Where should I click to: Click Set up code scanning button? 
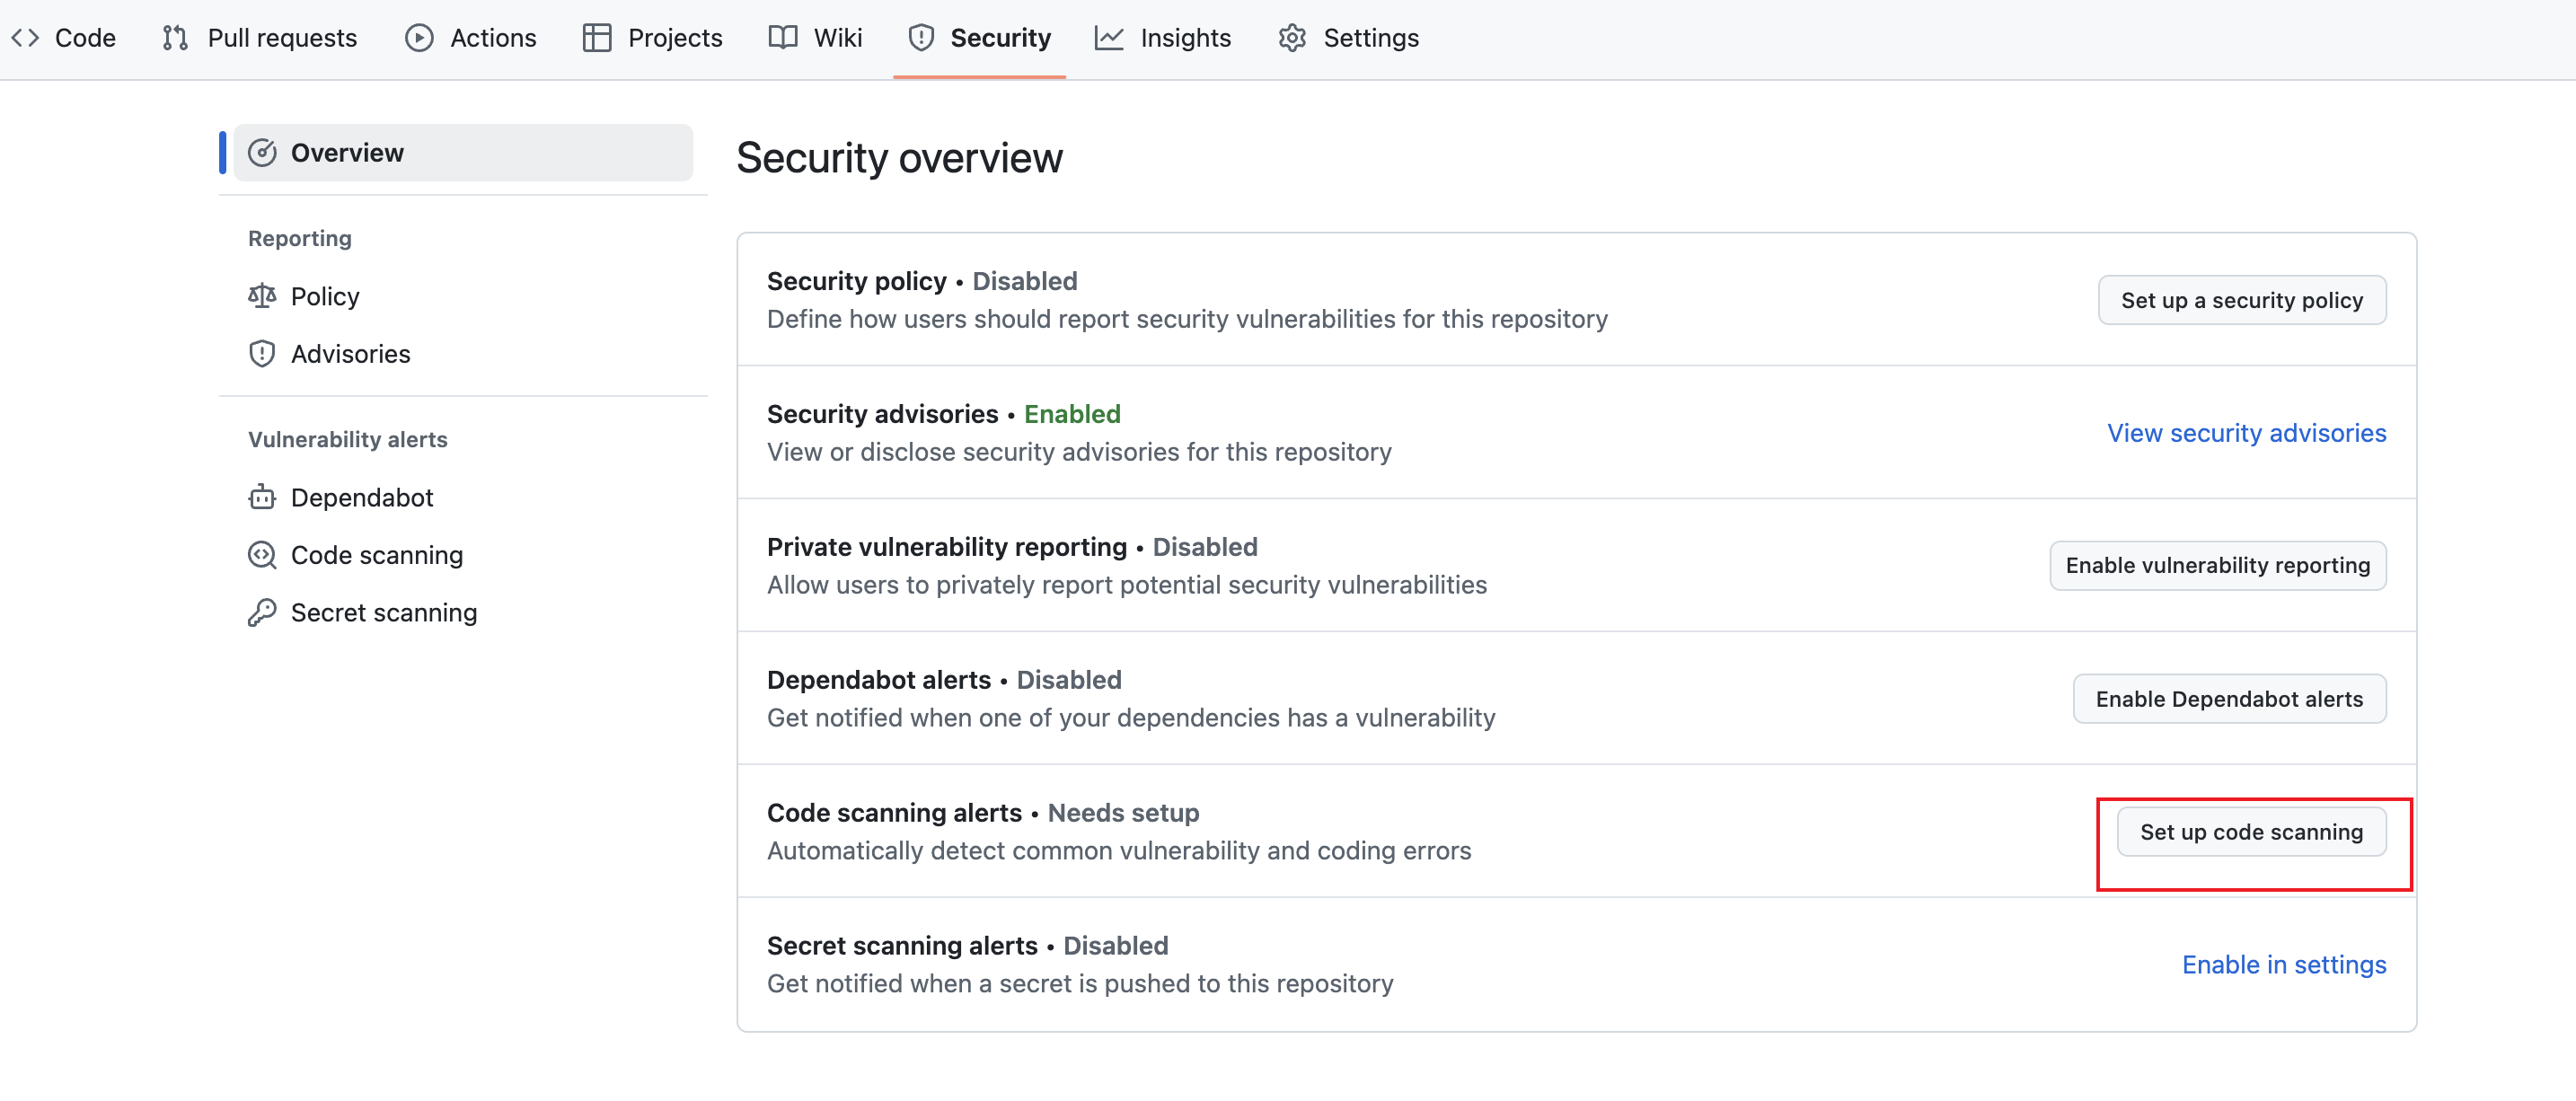click(2250, 832)
